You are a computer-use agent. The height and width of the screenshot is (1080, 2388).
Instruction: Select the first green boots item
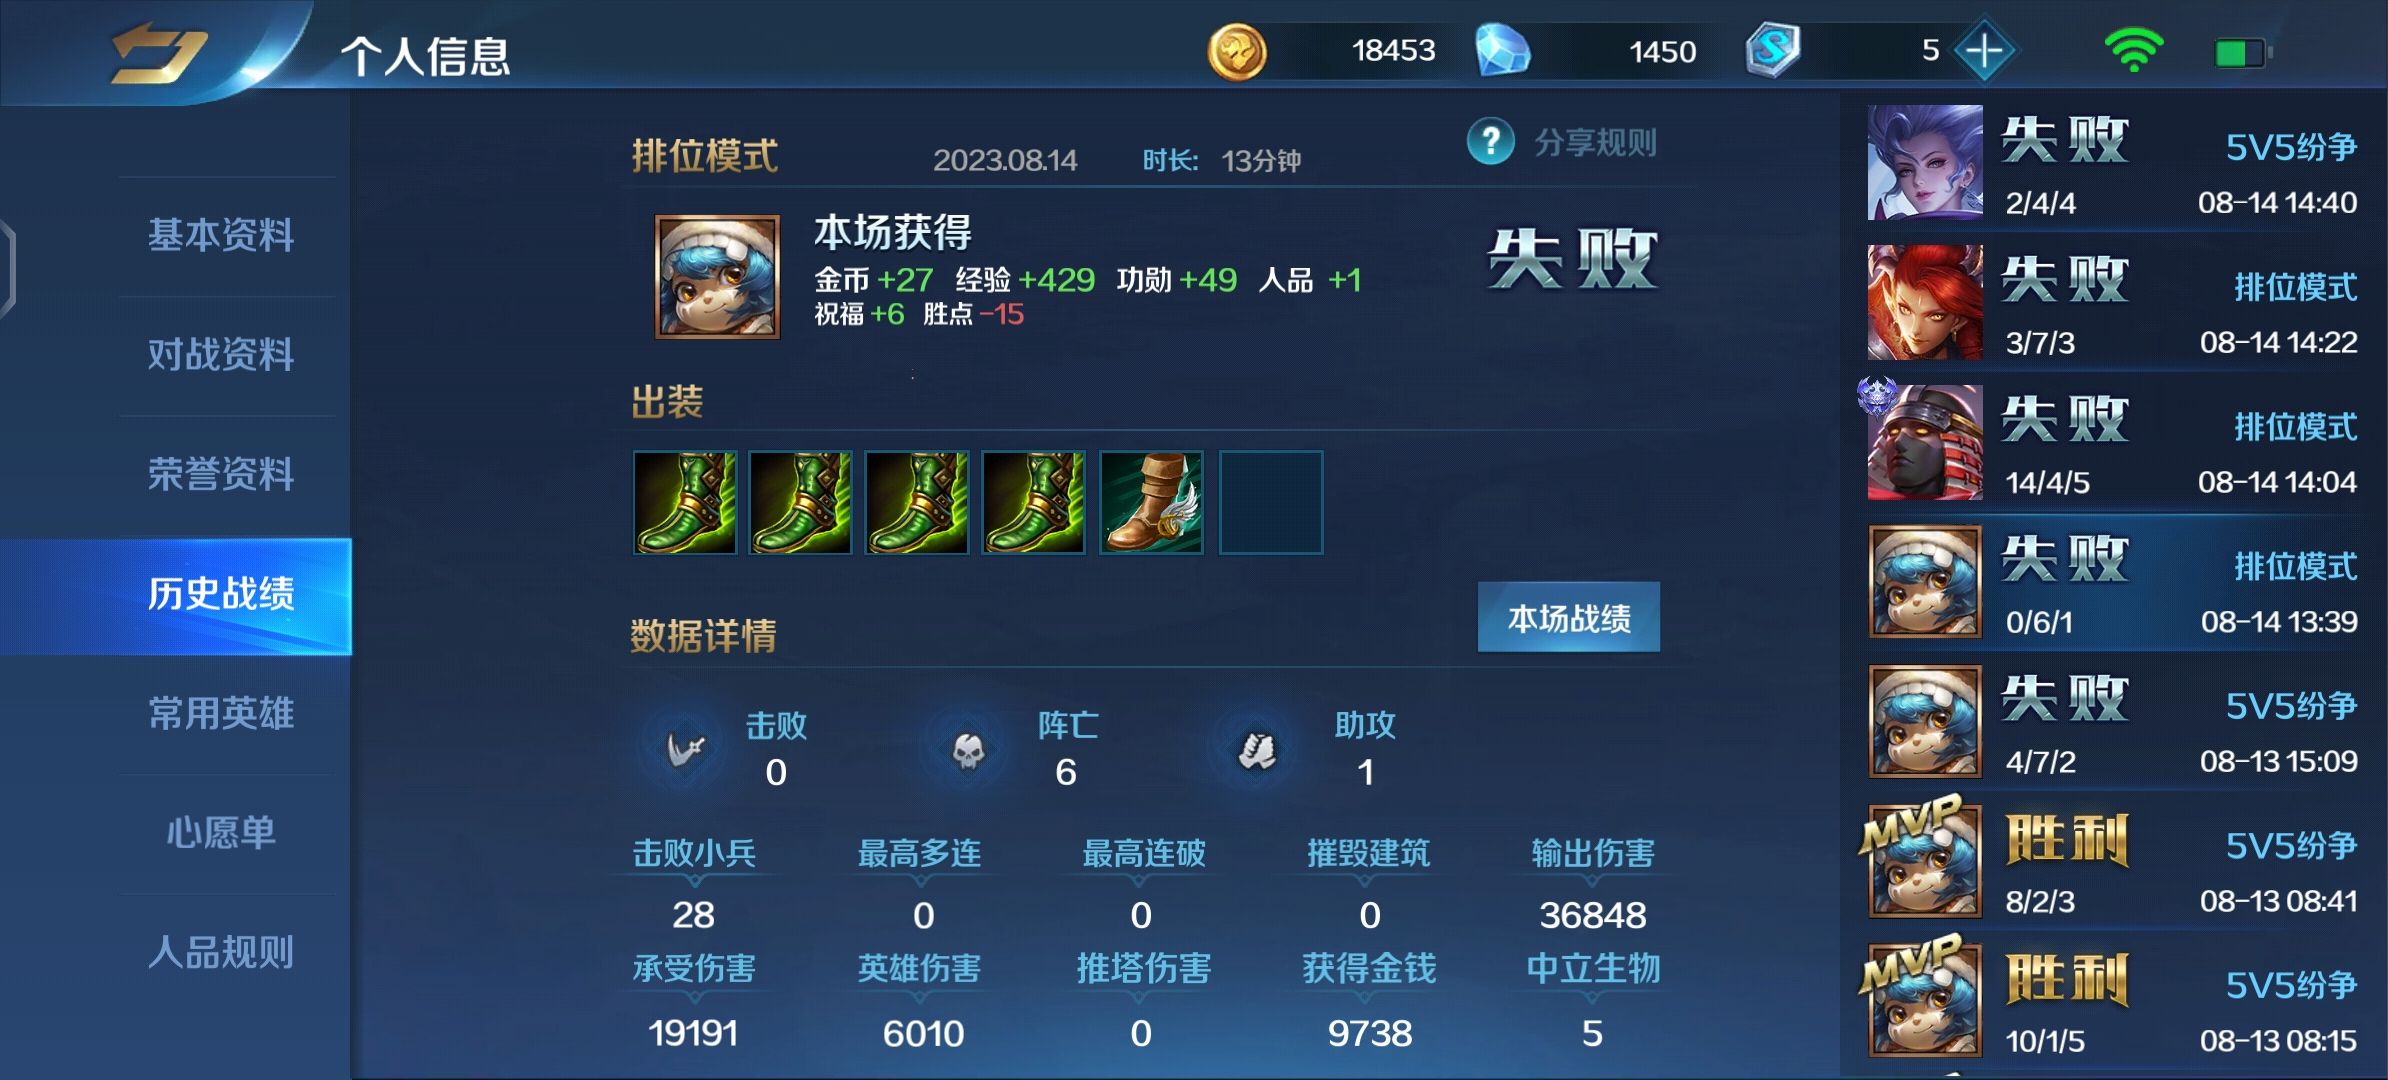click(685, 502)
